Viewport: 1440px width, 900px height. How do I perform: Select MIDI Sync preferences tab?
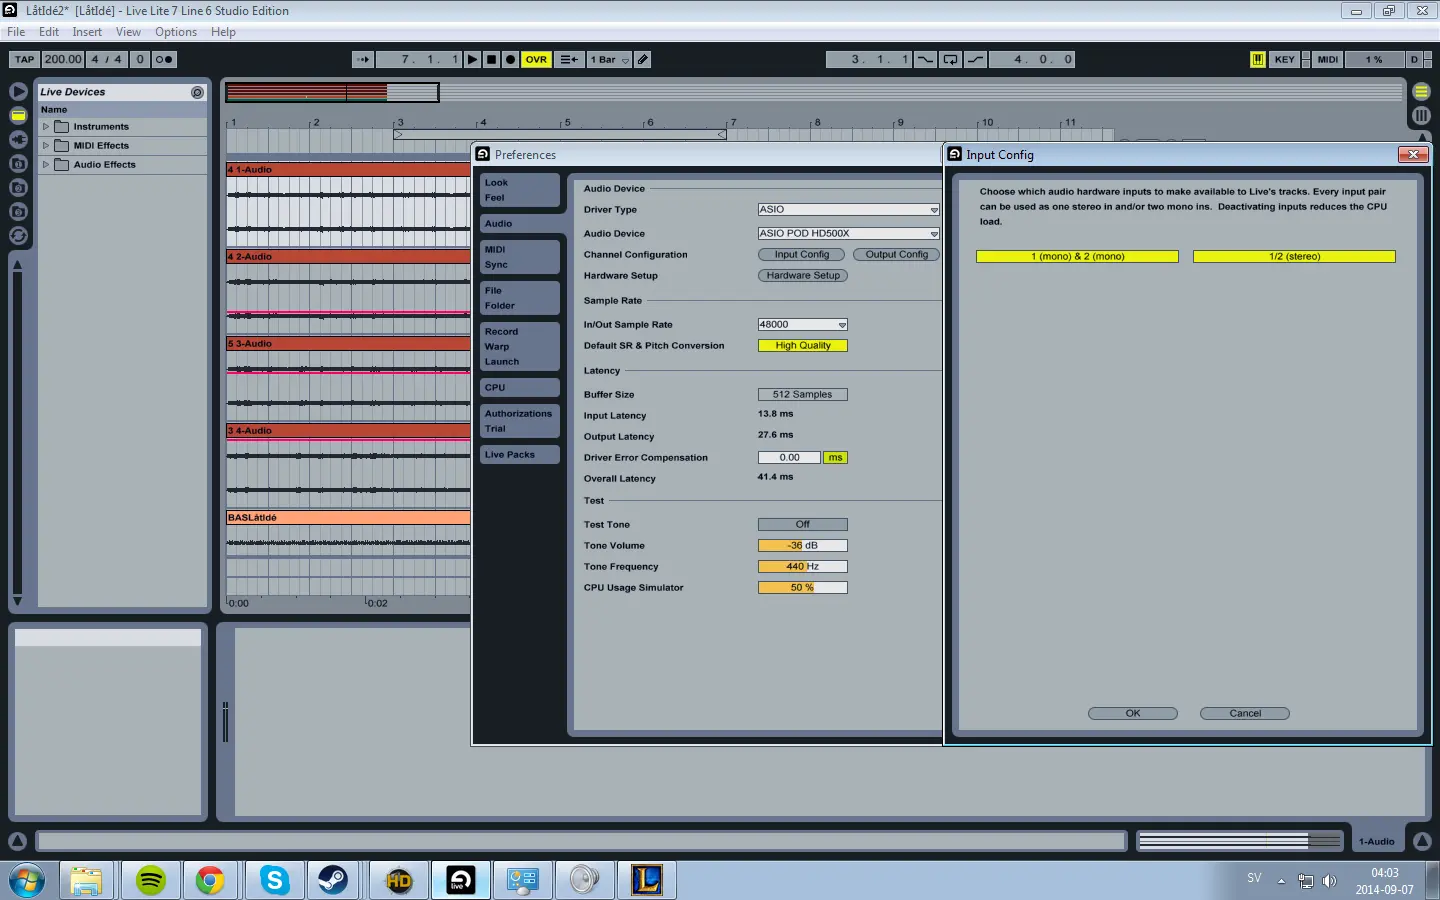[x=519, y=257]
